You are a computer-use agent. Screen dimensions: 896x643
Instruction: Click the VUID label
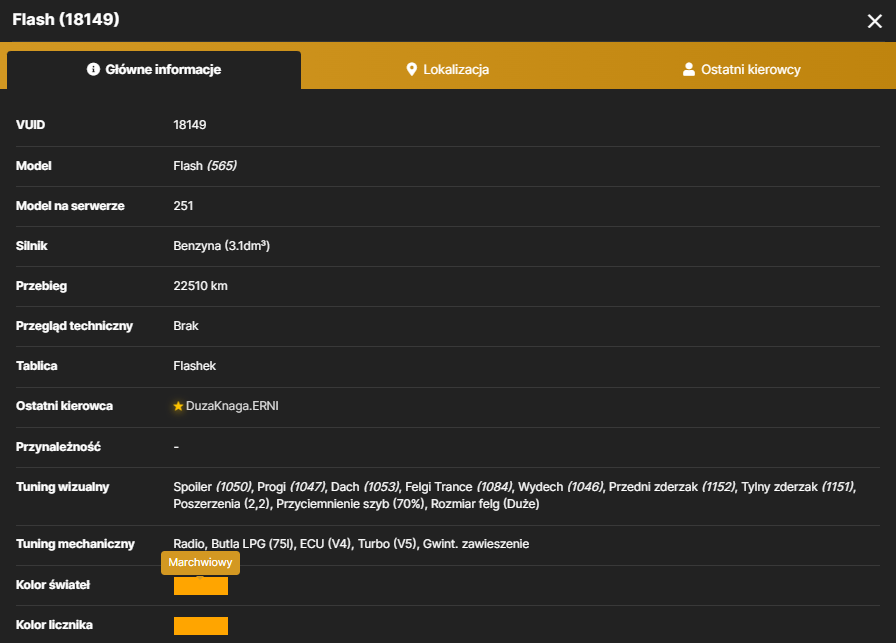click(x=30, y=125)
